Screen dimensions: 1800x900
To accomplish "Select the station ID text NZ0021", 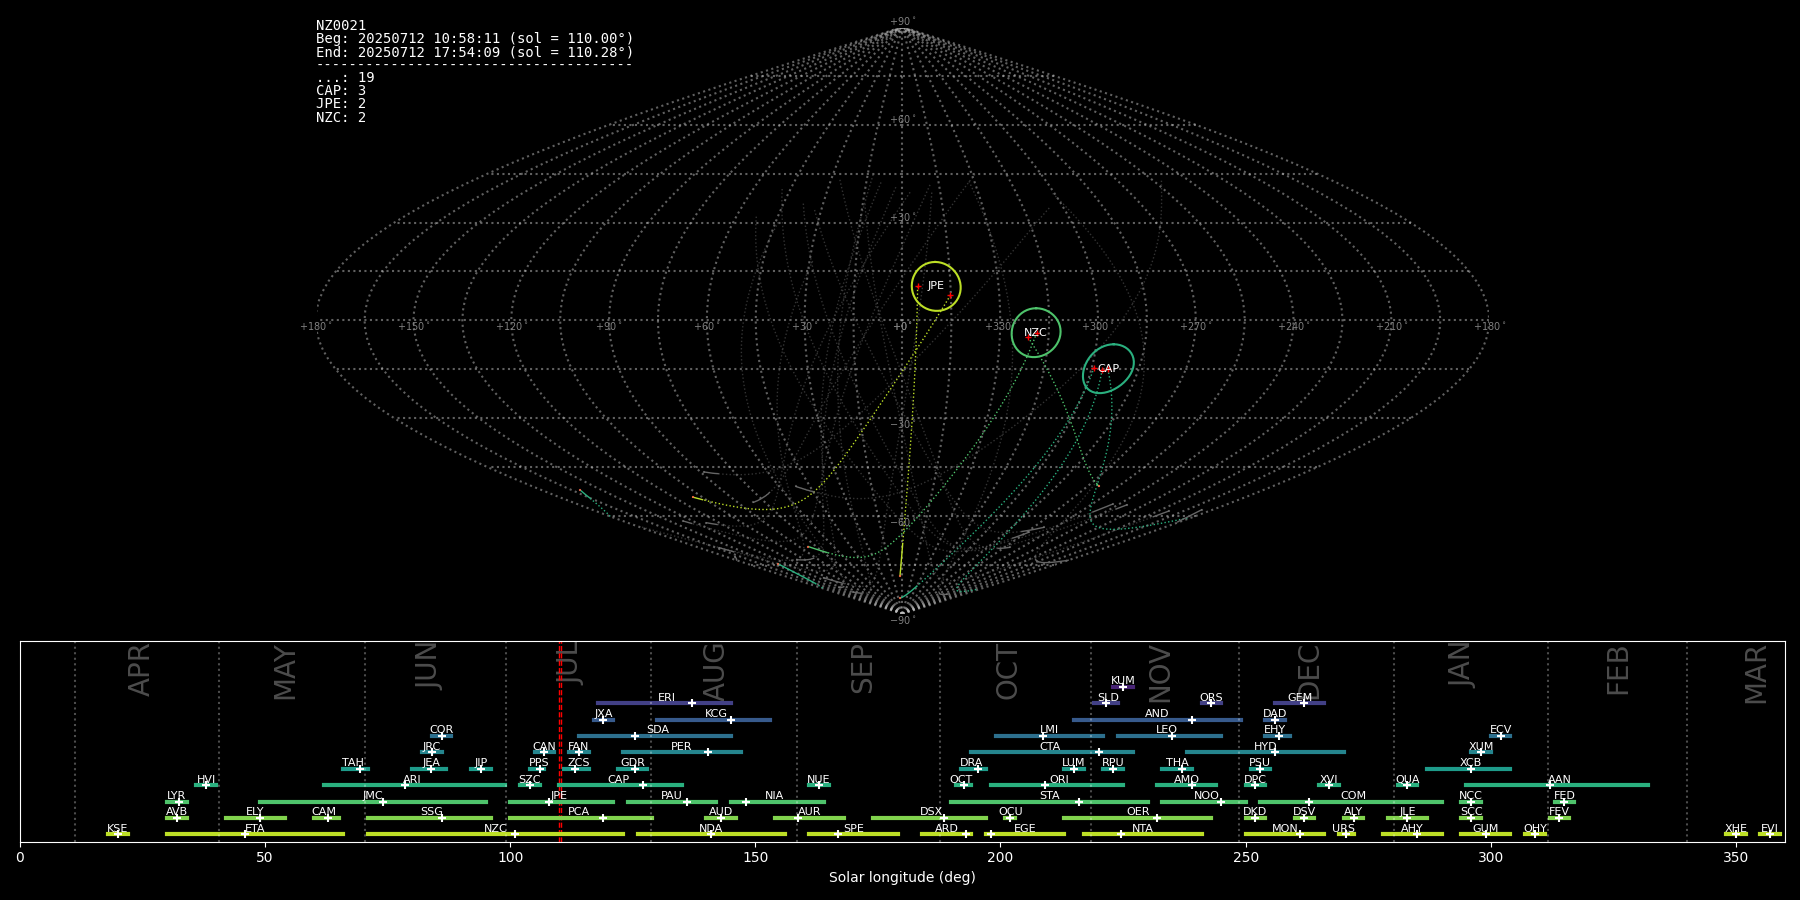I will click(341, 26).
